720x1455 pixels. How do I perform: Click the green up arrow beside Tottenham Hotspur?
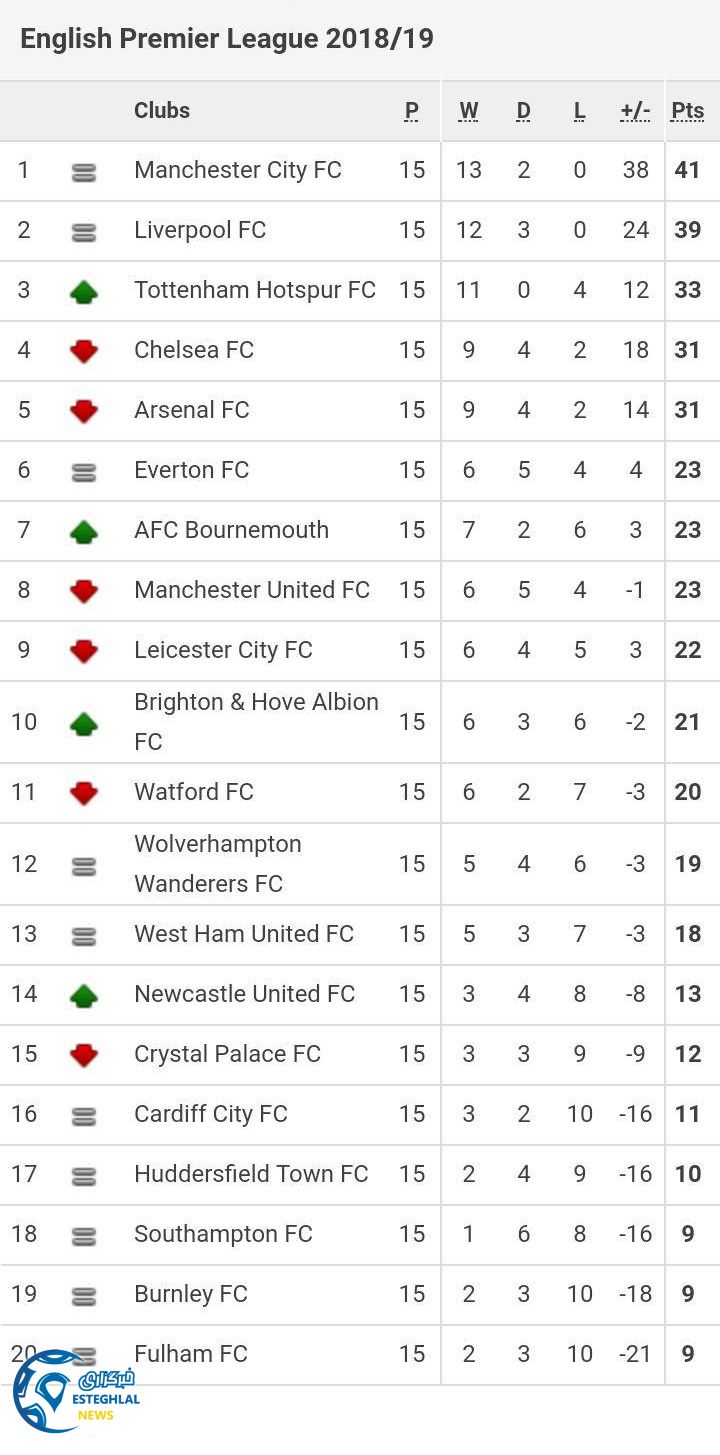coord(84,291)
